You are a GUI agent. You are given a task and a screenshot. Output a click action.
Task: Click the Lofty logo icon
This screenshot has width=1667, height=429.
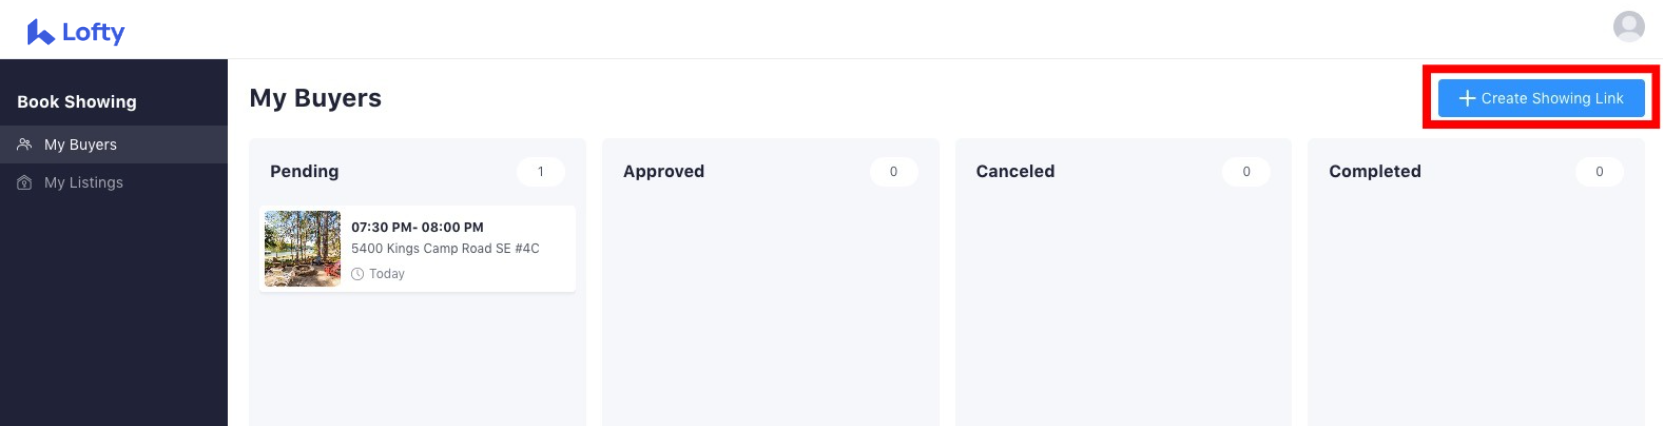[x=40, y=32]
